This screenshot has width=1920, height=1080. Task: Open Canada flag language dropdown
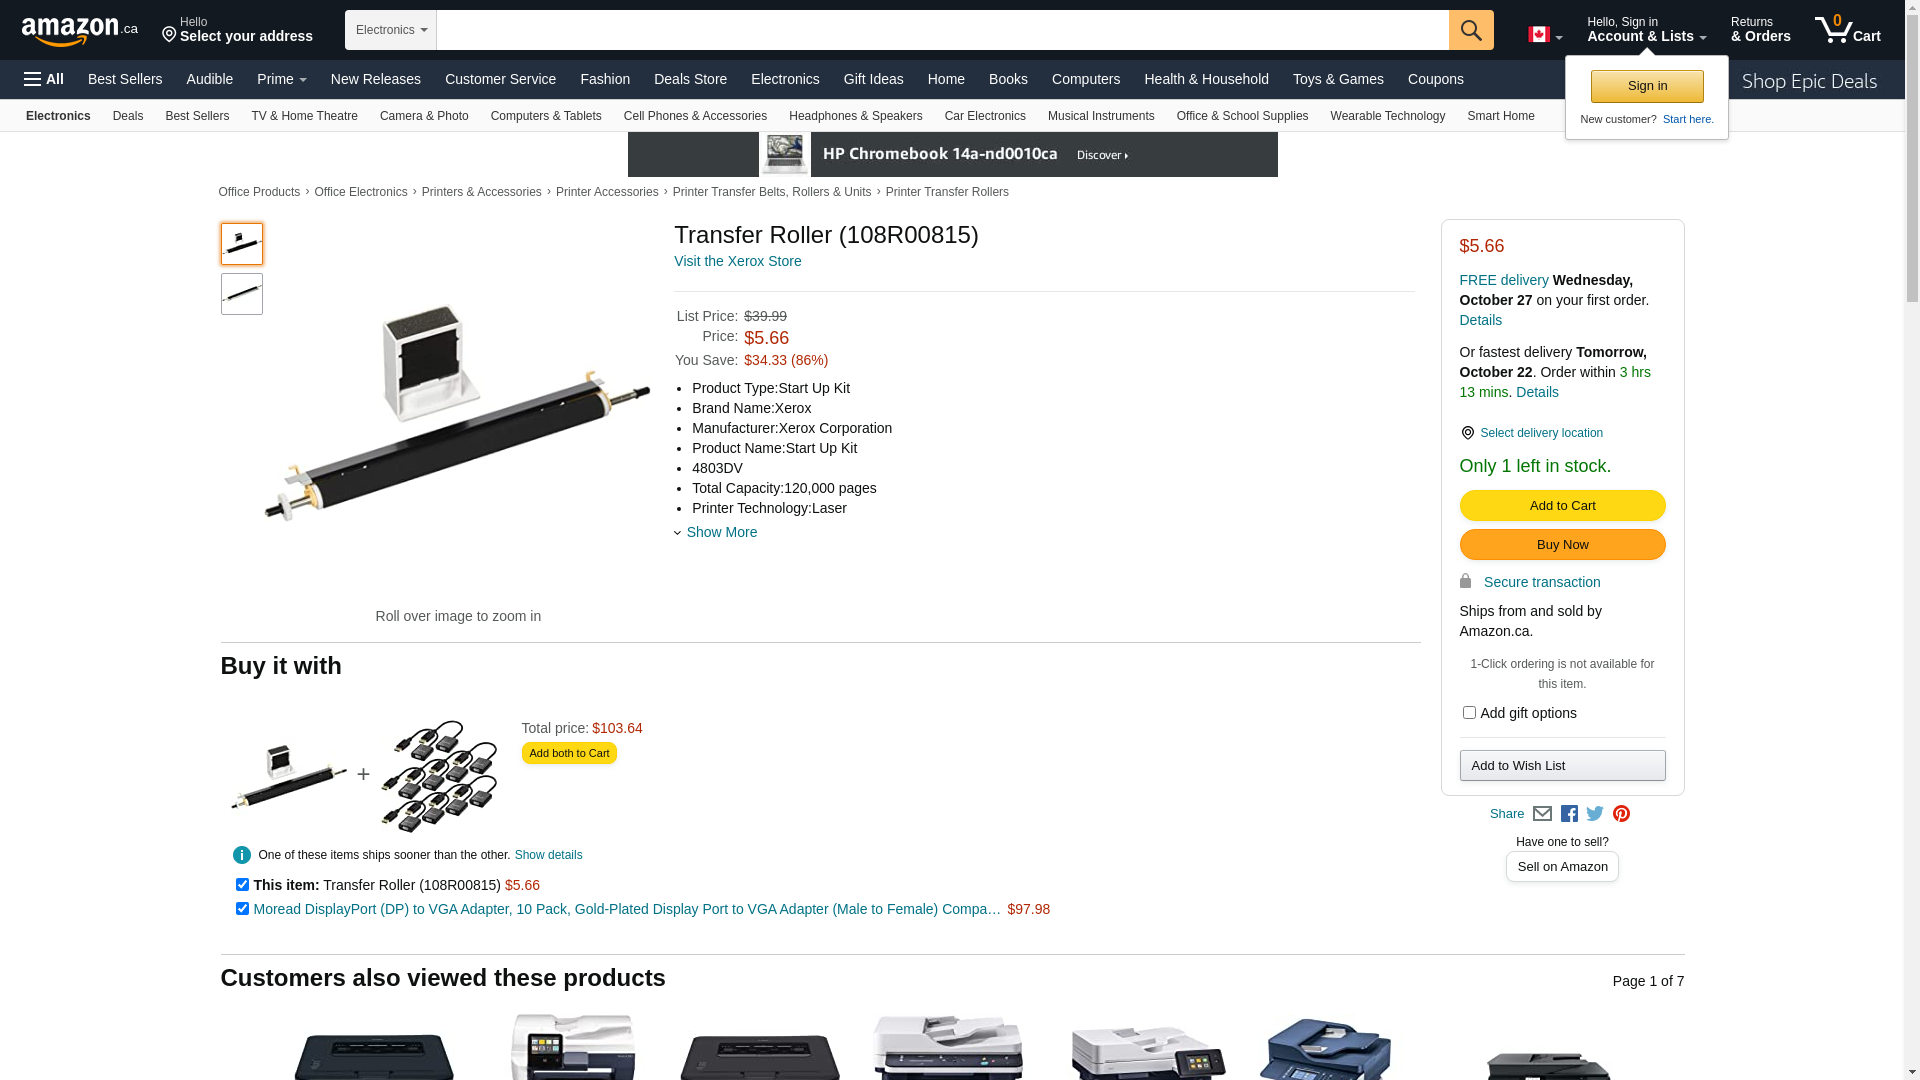click(1545, 35)
